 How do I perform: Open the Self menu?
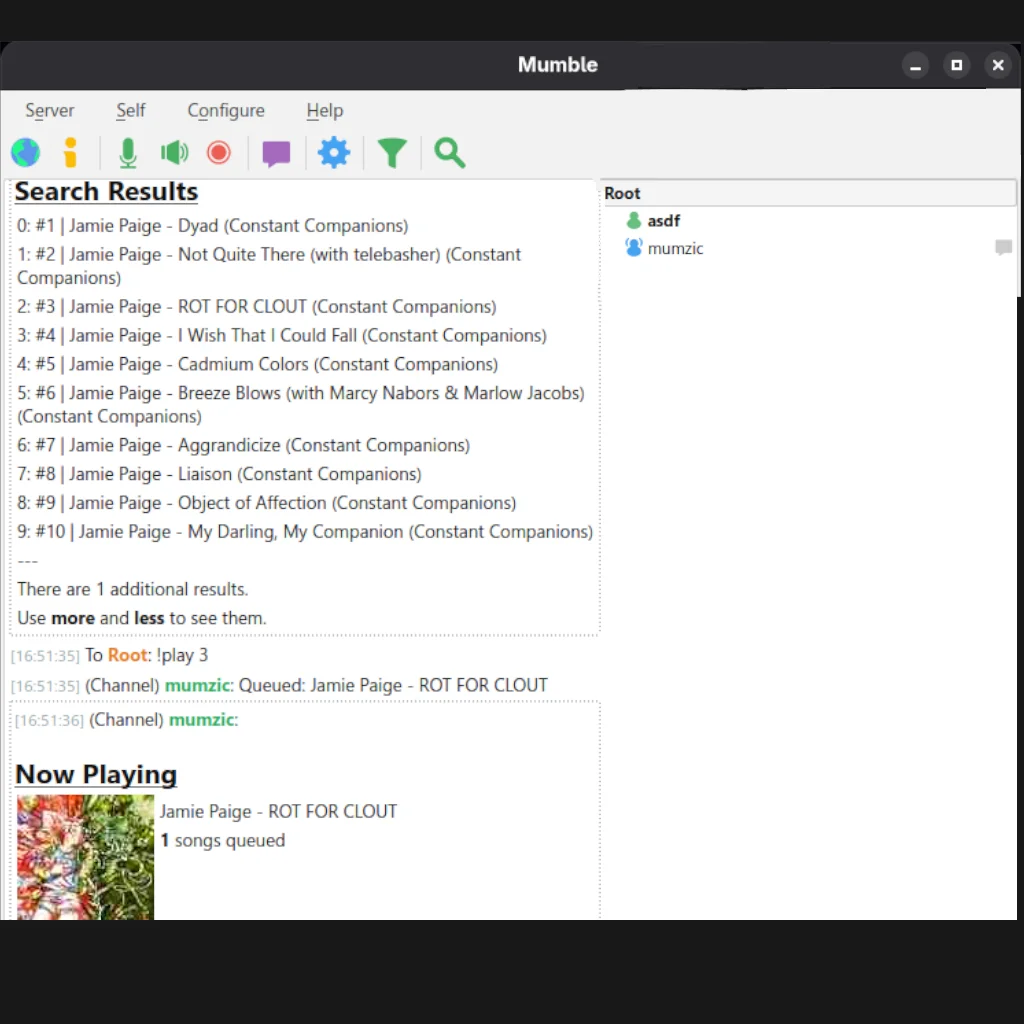pos(130,110)
